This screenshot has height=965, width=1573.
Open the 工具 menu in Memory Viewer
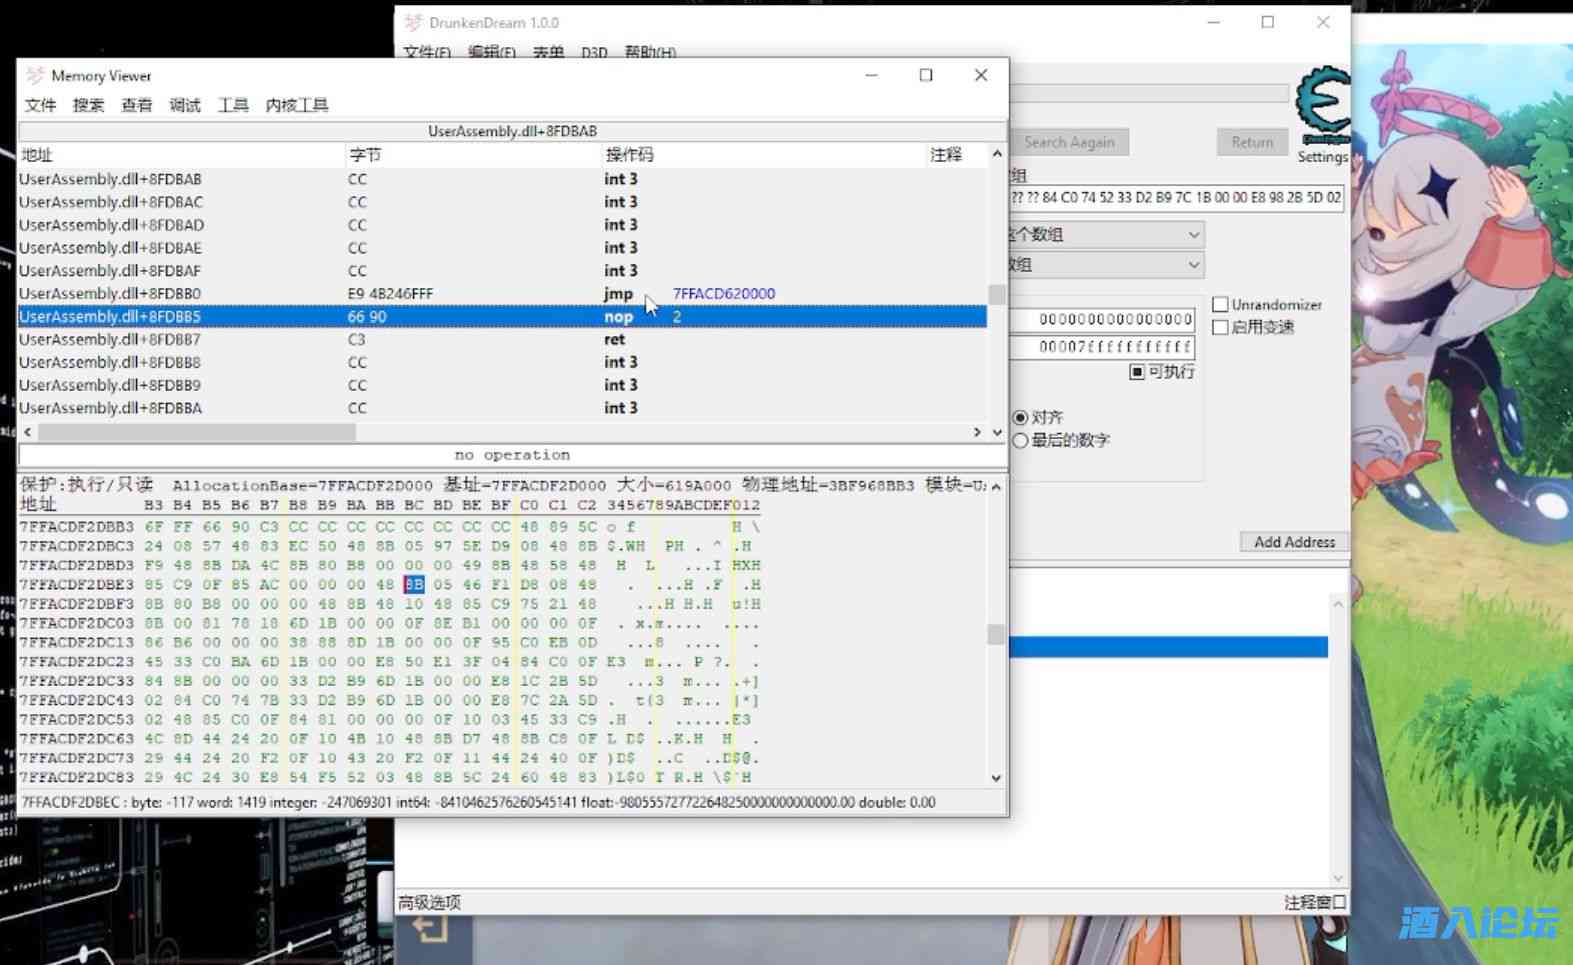[x=233, y=105]
